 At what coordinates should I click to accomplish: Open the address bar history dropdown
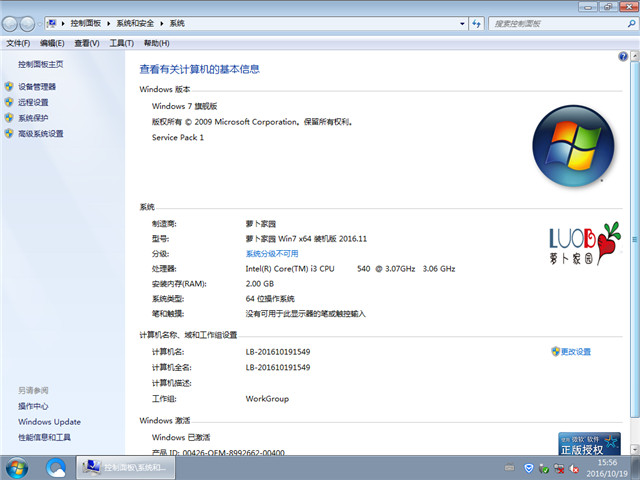[x=462, y=24]
